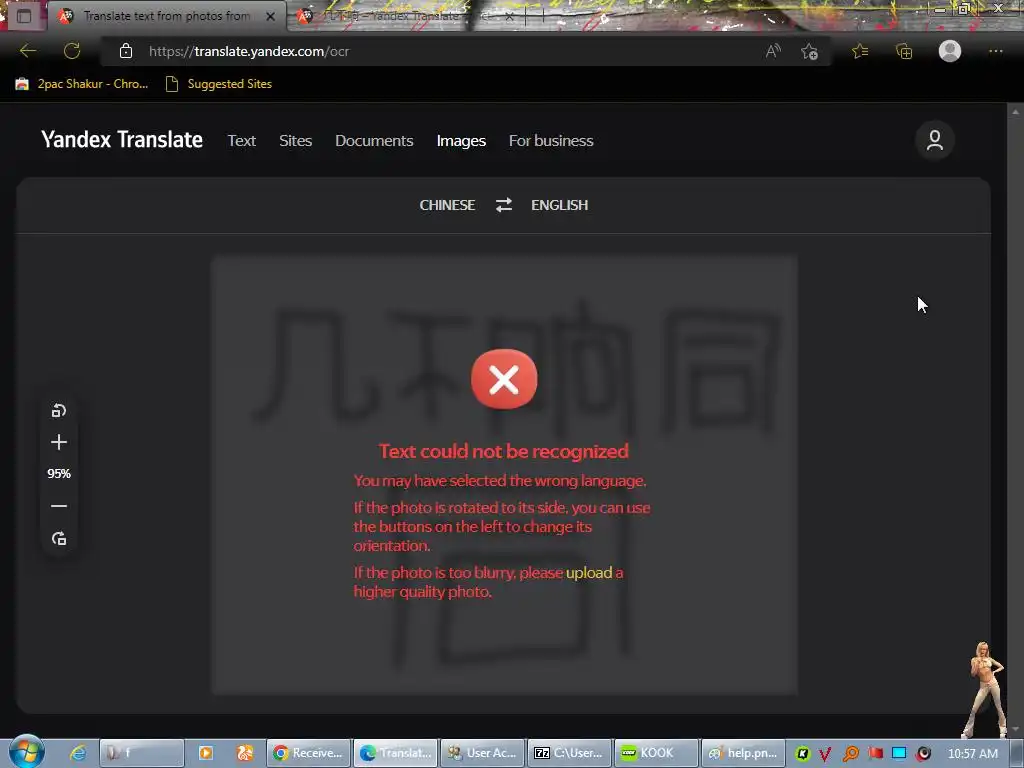1024x768 pixels.
Task: Open browser Collections
Action: point(904,51)
